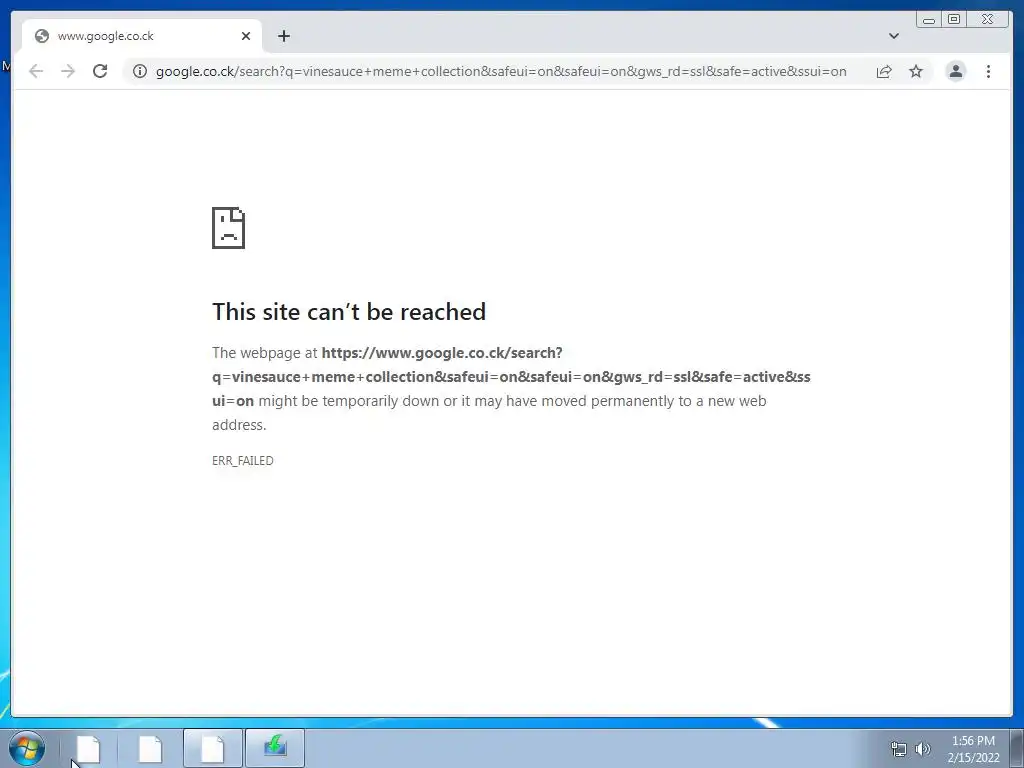Screen dimensions: 1024x768
Task: Share this page icon
Action: point(884,71)
